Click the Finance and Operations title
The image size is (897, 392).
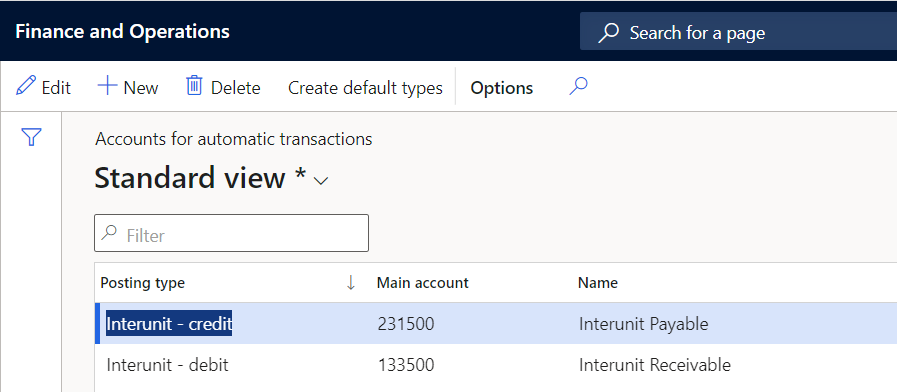click(x=122, y=31)
